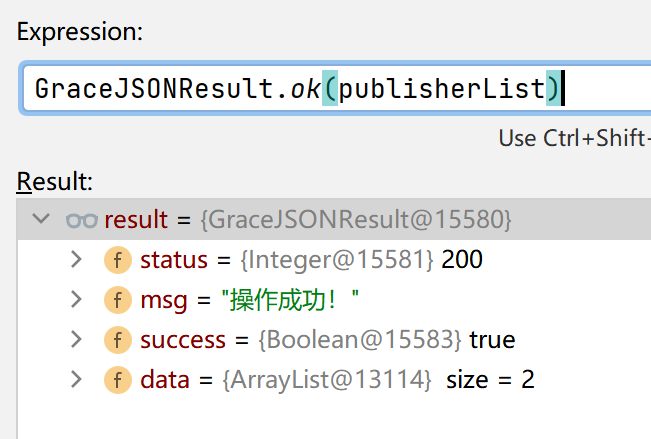Click the Use Ctrl+Shift hint text
This screenshot has width=651, height=439.
[574, 138]
